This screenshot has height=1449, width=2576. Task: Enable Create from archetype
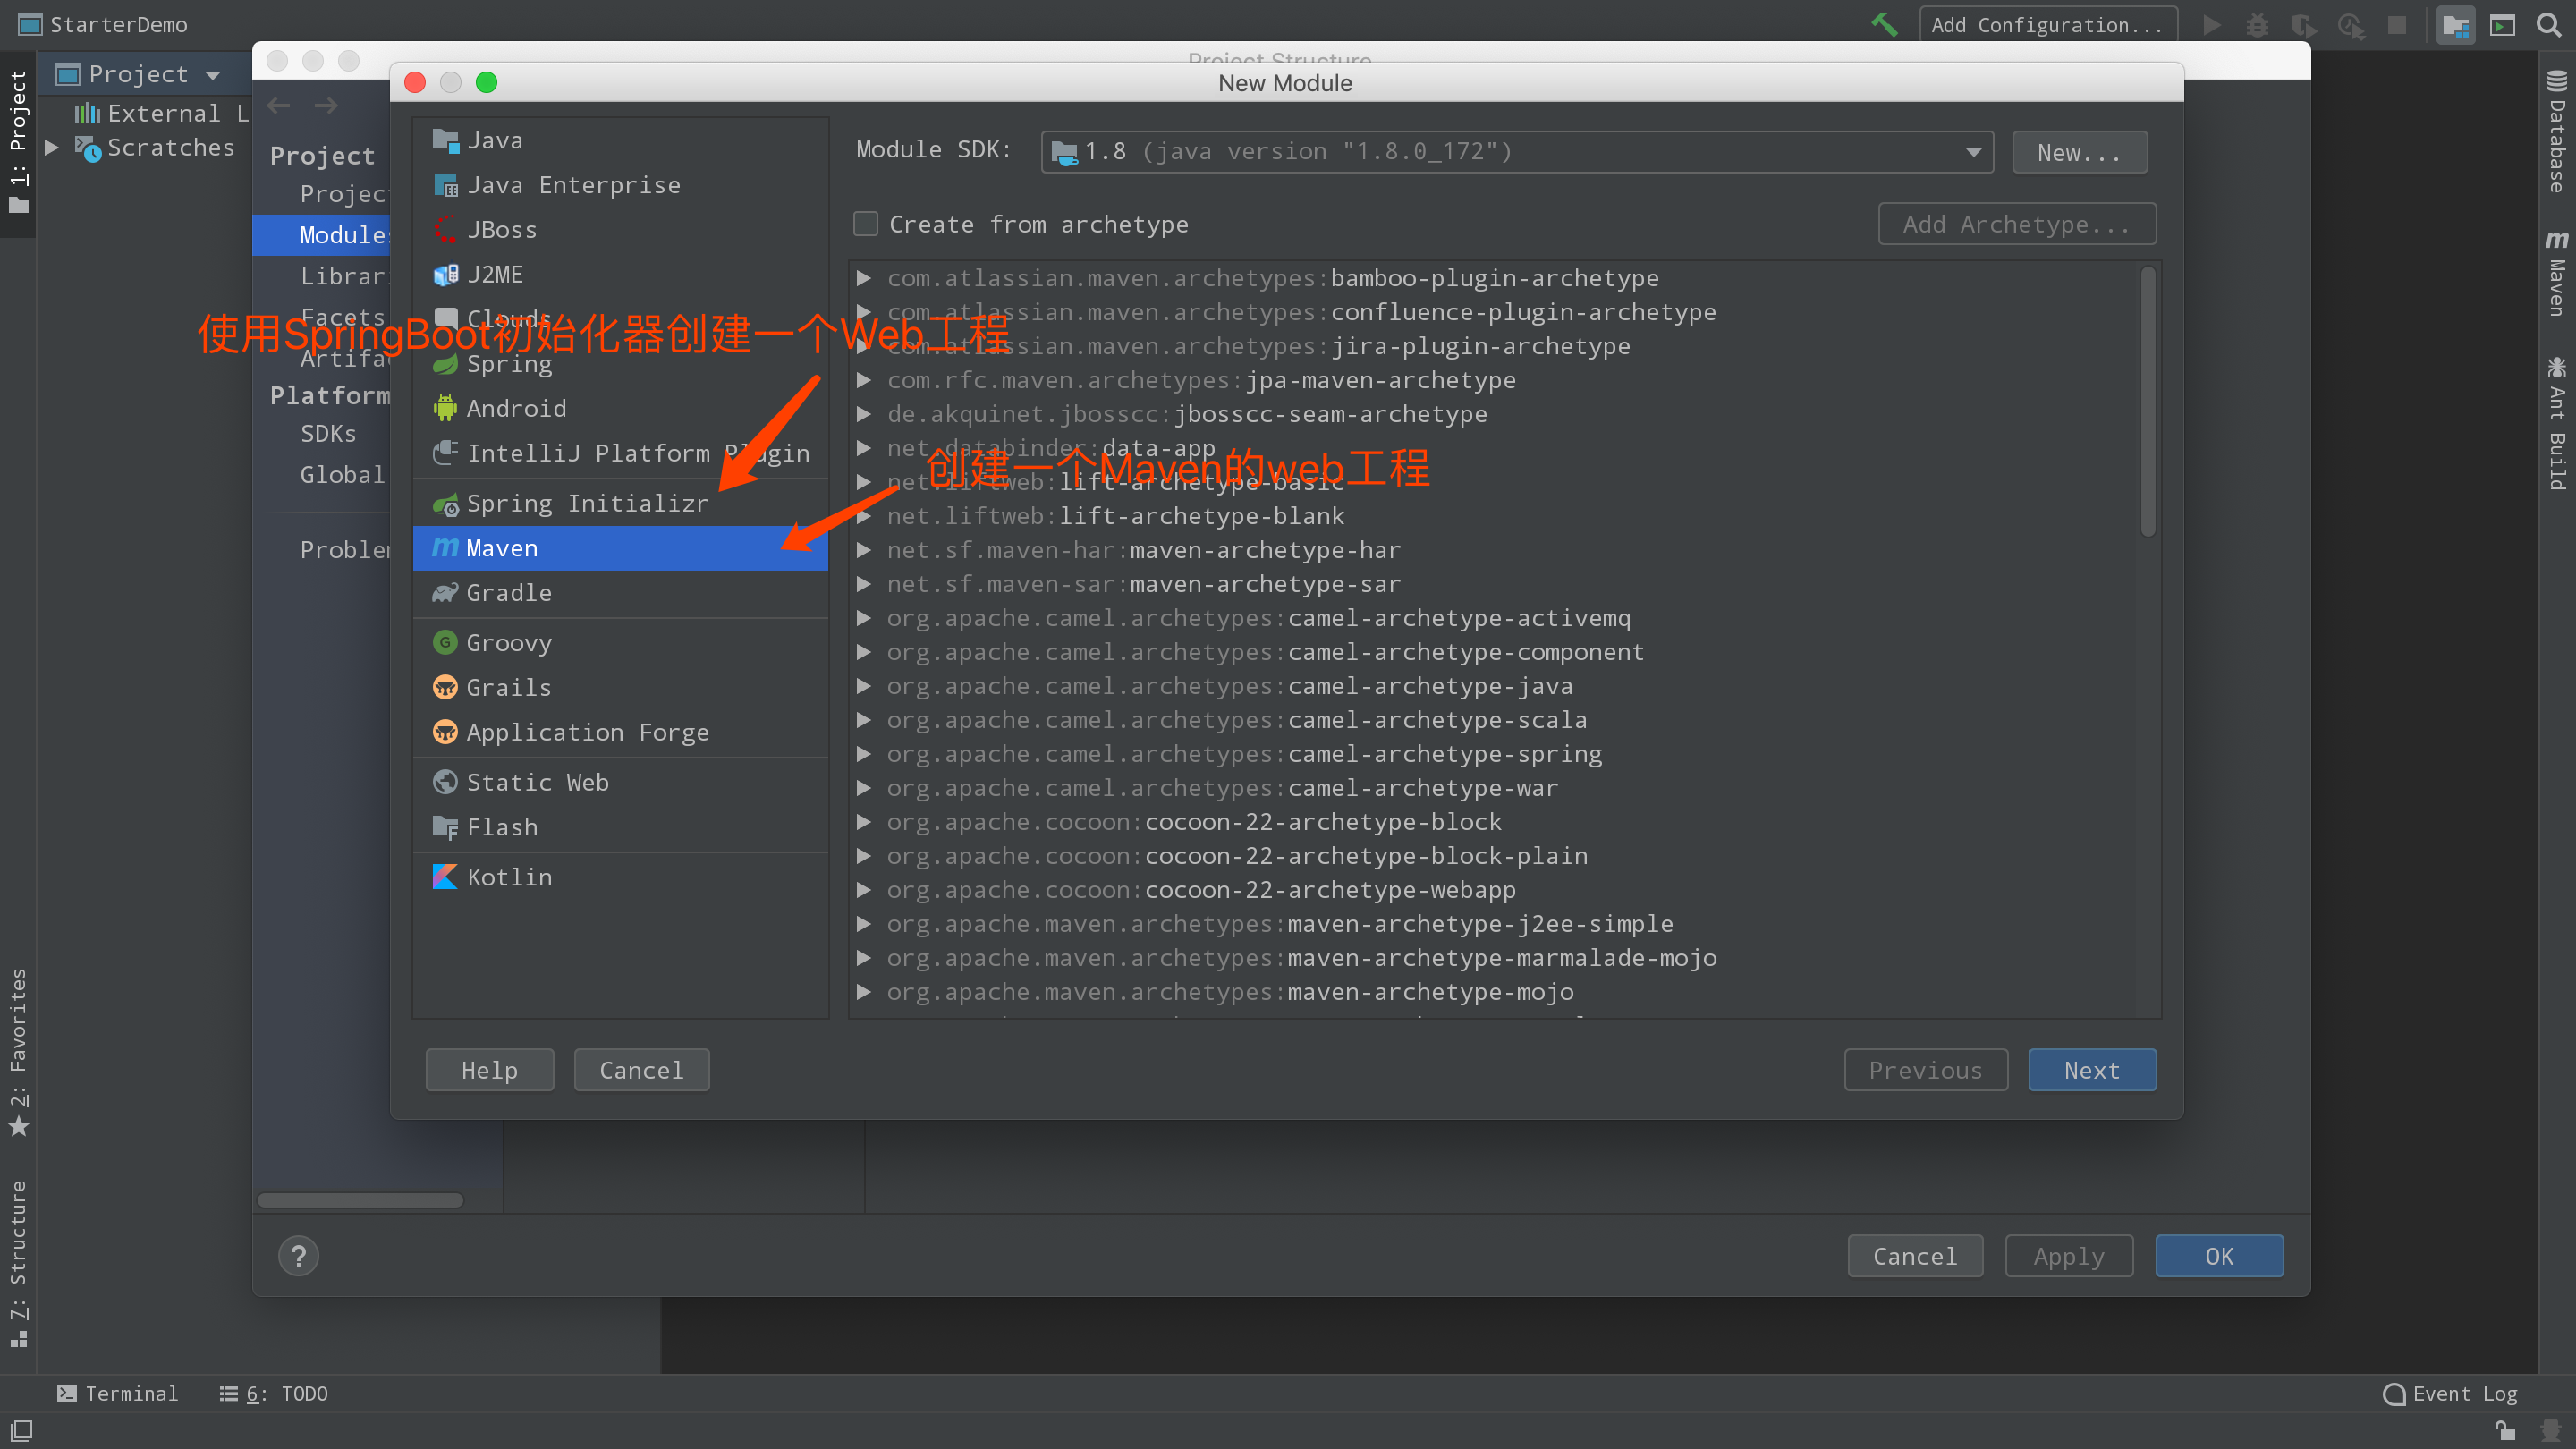pyautogui.click(x=865, y=223)
